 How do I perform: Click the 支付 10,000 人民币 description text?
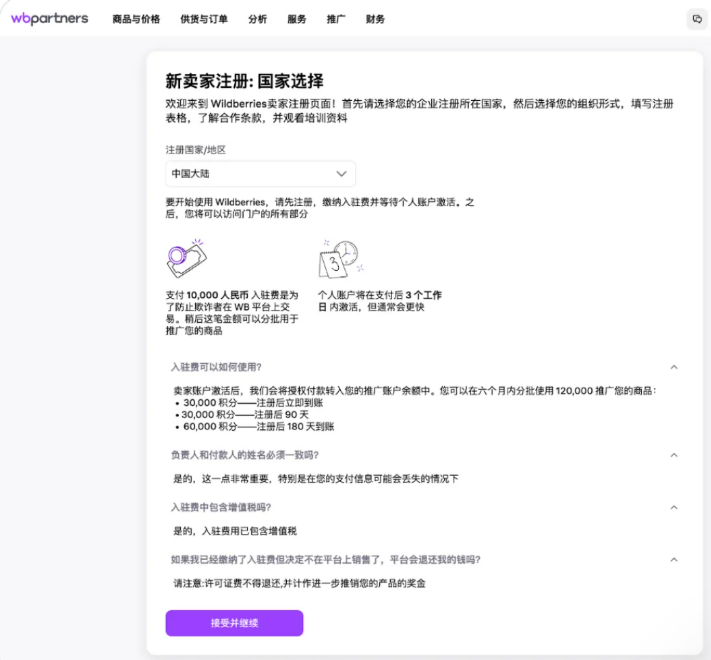pyautogui.click(x=232, y=313)
